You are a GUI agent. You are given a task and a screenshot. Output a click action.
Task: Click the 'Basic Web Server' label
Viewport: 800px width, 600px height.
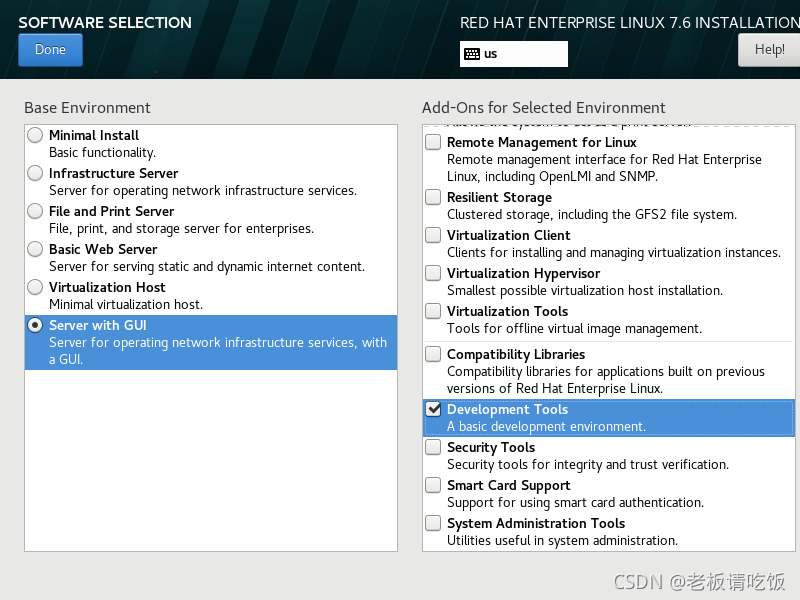click(x=103, y=249)
